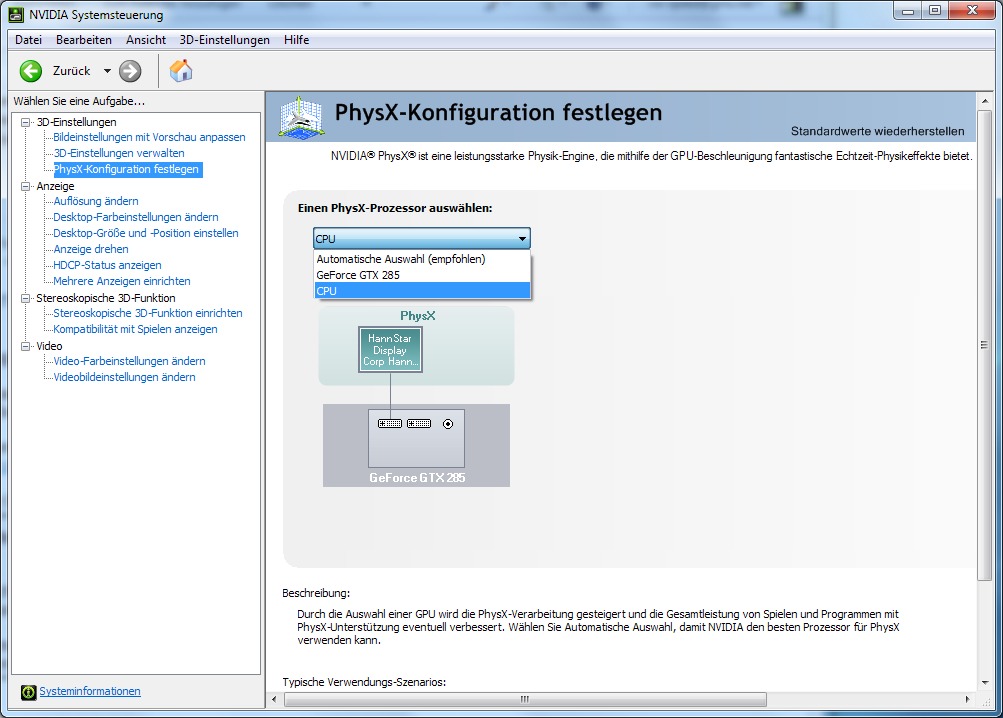Open the Bearbeiten menu

[84, 40]
